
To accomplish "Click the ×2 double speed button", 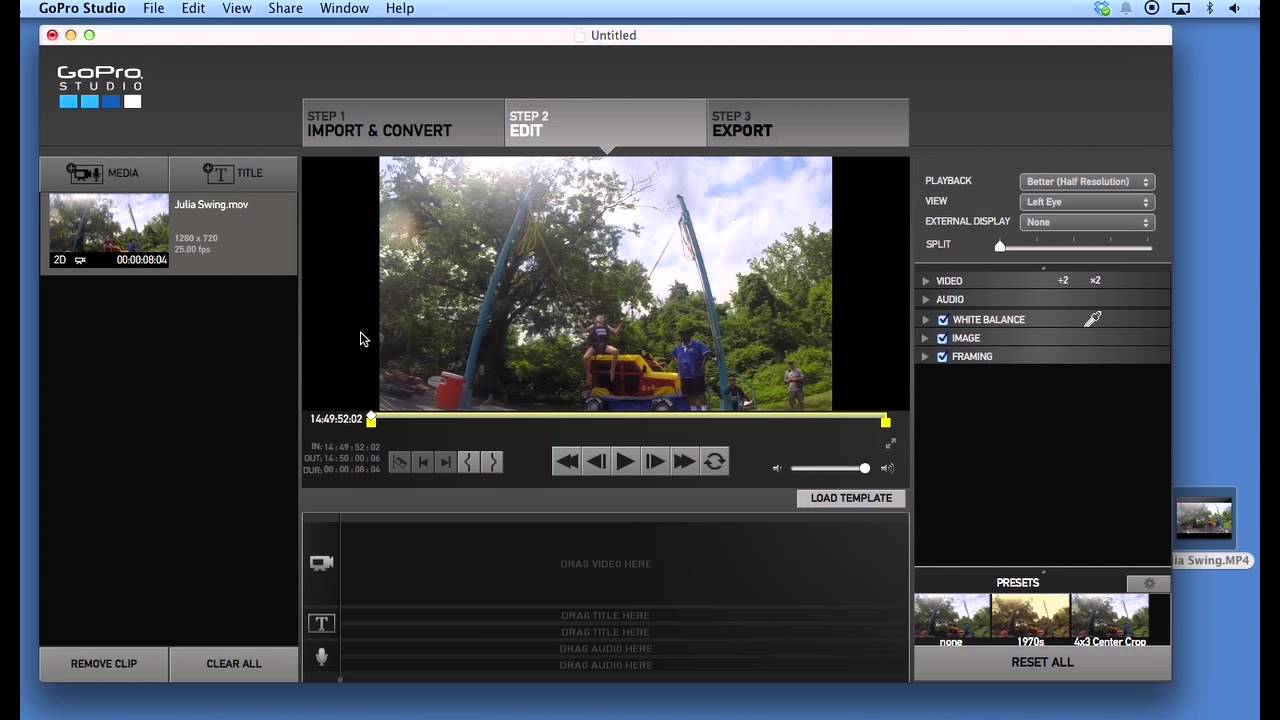I will (1095, 281).
